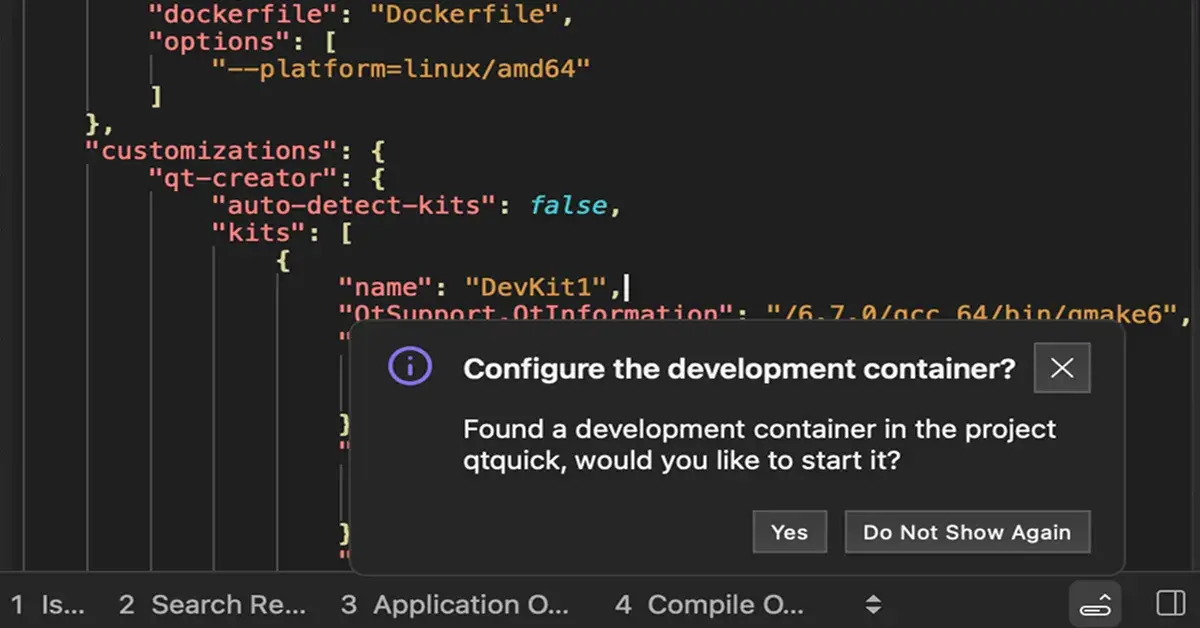Click Yes to start the development container
The width and height of the screenshot is (1200, 628).
click(x=789, y=532)
